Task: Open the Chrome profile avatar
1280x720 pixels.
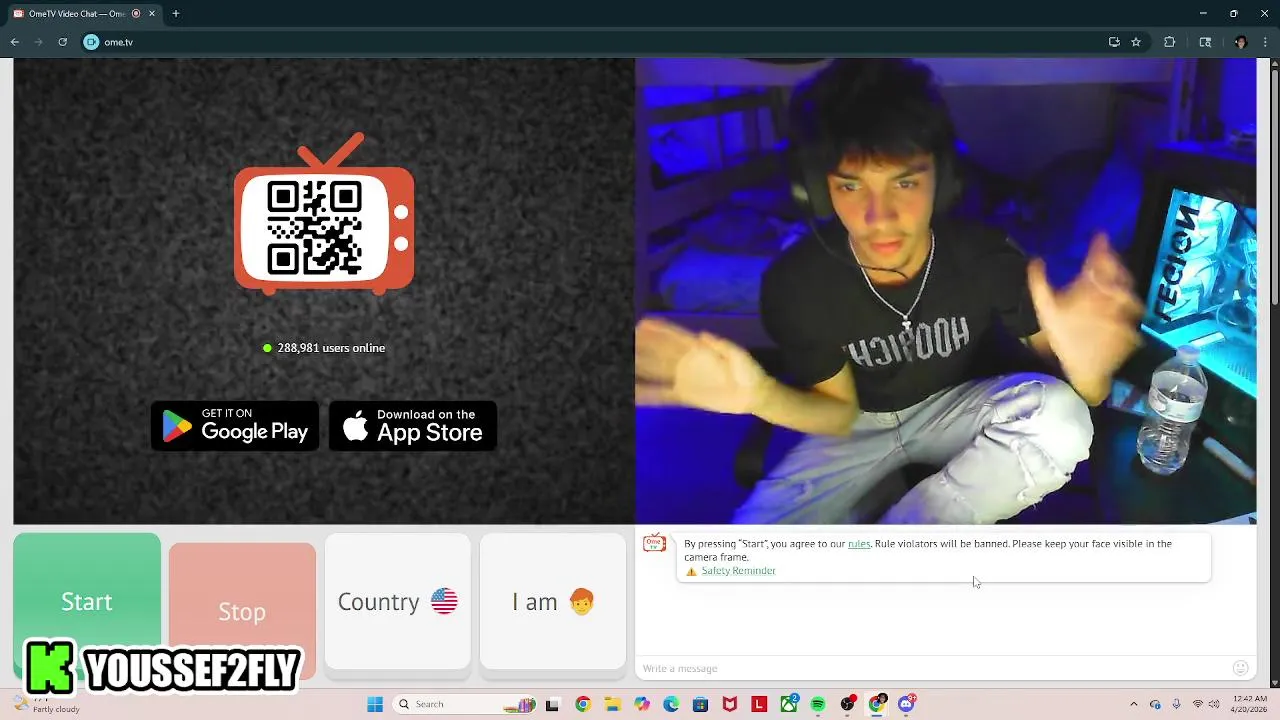Action: tap(1241, 42)
